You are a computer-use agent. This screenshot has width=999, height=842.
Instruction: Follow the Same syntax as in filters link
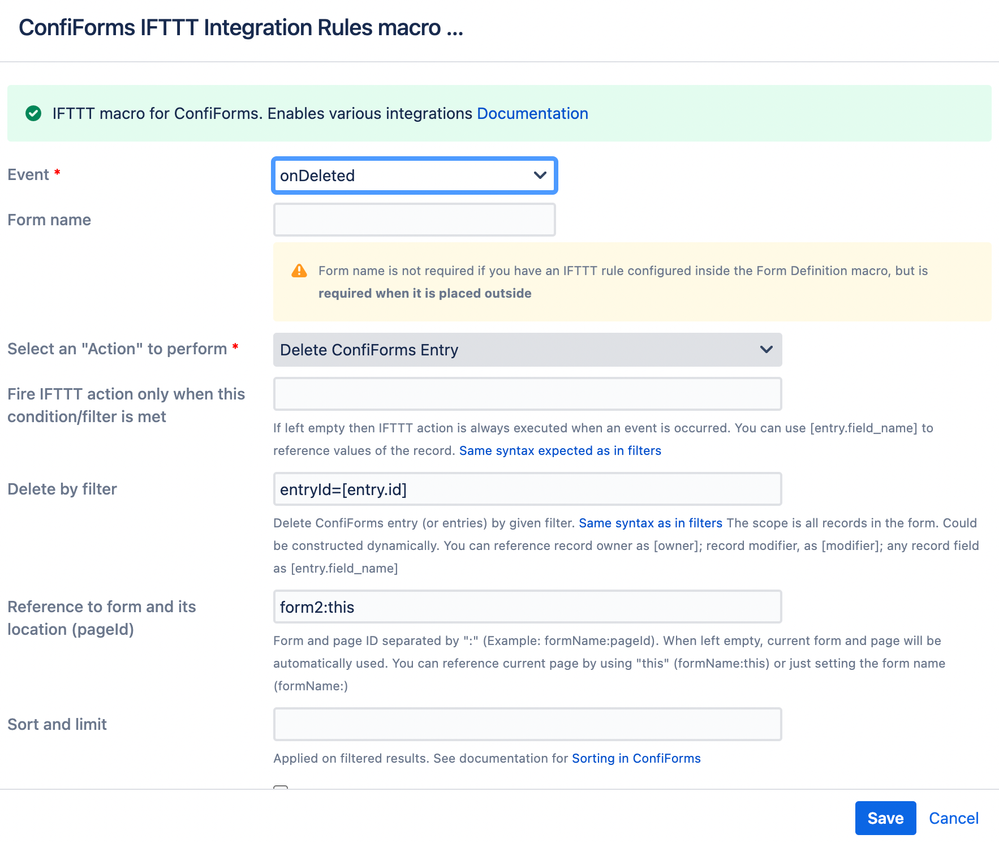[x=650, y=523]
